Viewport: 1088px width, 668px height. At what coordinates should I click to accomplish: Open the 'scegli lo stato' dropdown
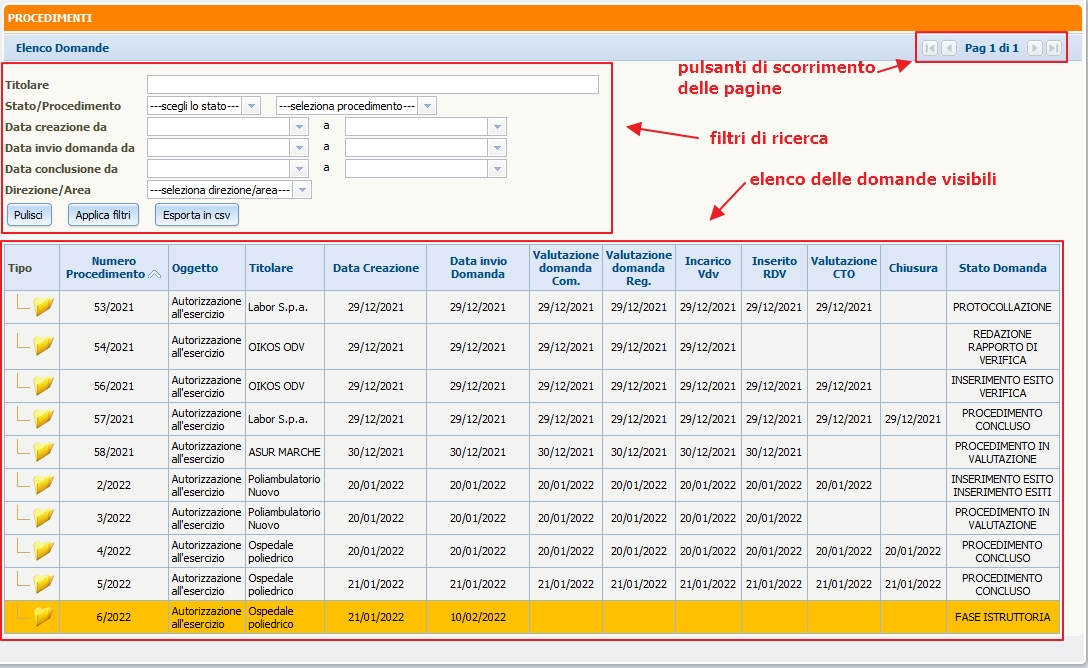point(251,106)
